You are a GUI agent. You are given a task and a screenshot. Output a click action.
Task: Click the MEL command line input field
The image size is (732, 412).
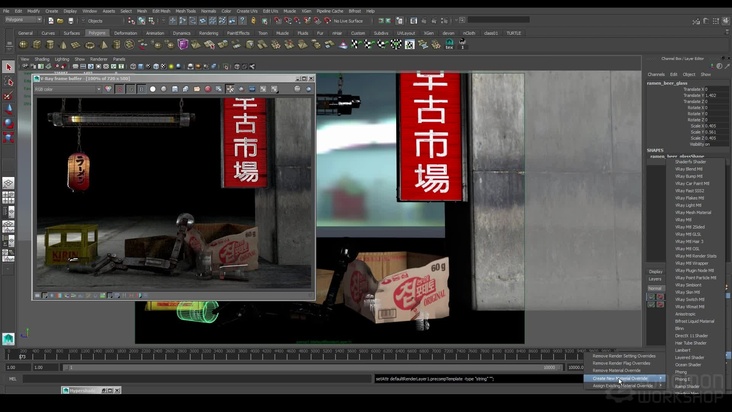[x=197, y=379]
